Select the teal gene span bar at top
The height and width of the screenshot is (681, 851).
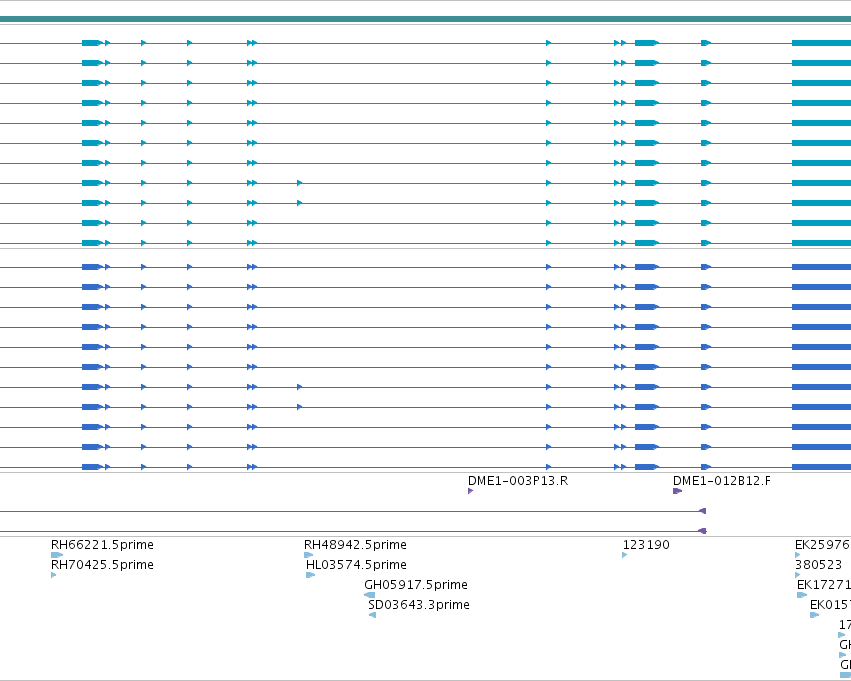pos(426,19)
